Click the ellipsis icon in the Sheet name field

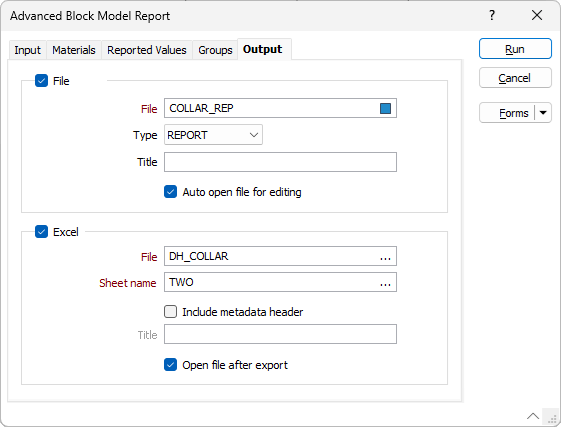(x=385, y=283)
